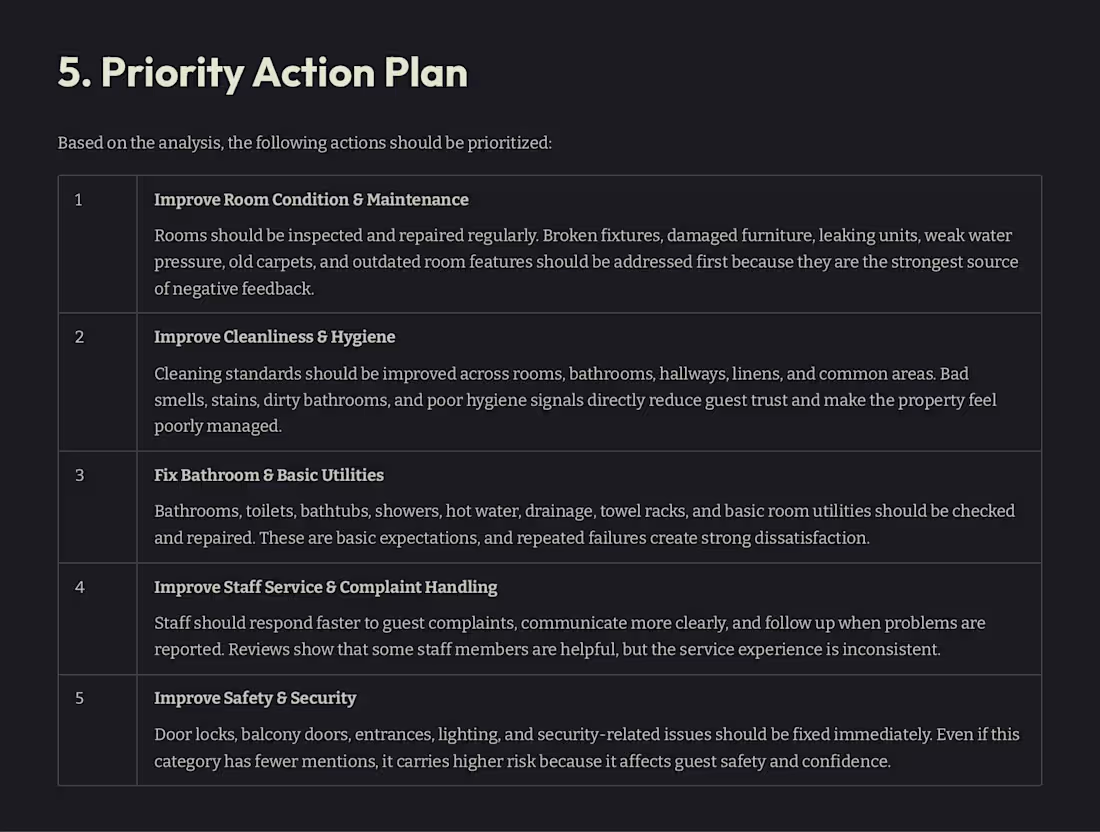Screen dimensions: 1100x832
Task: Click the door locks description paragraph
Action: pos(586,748)
